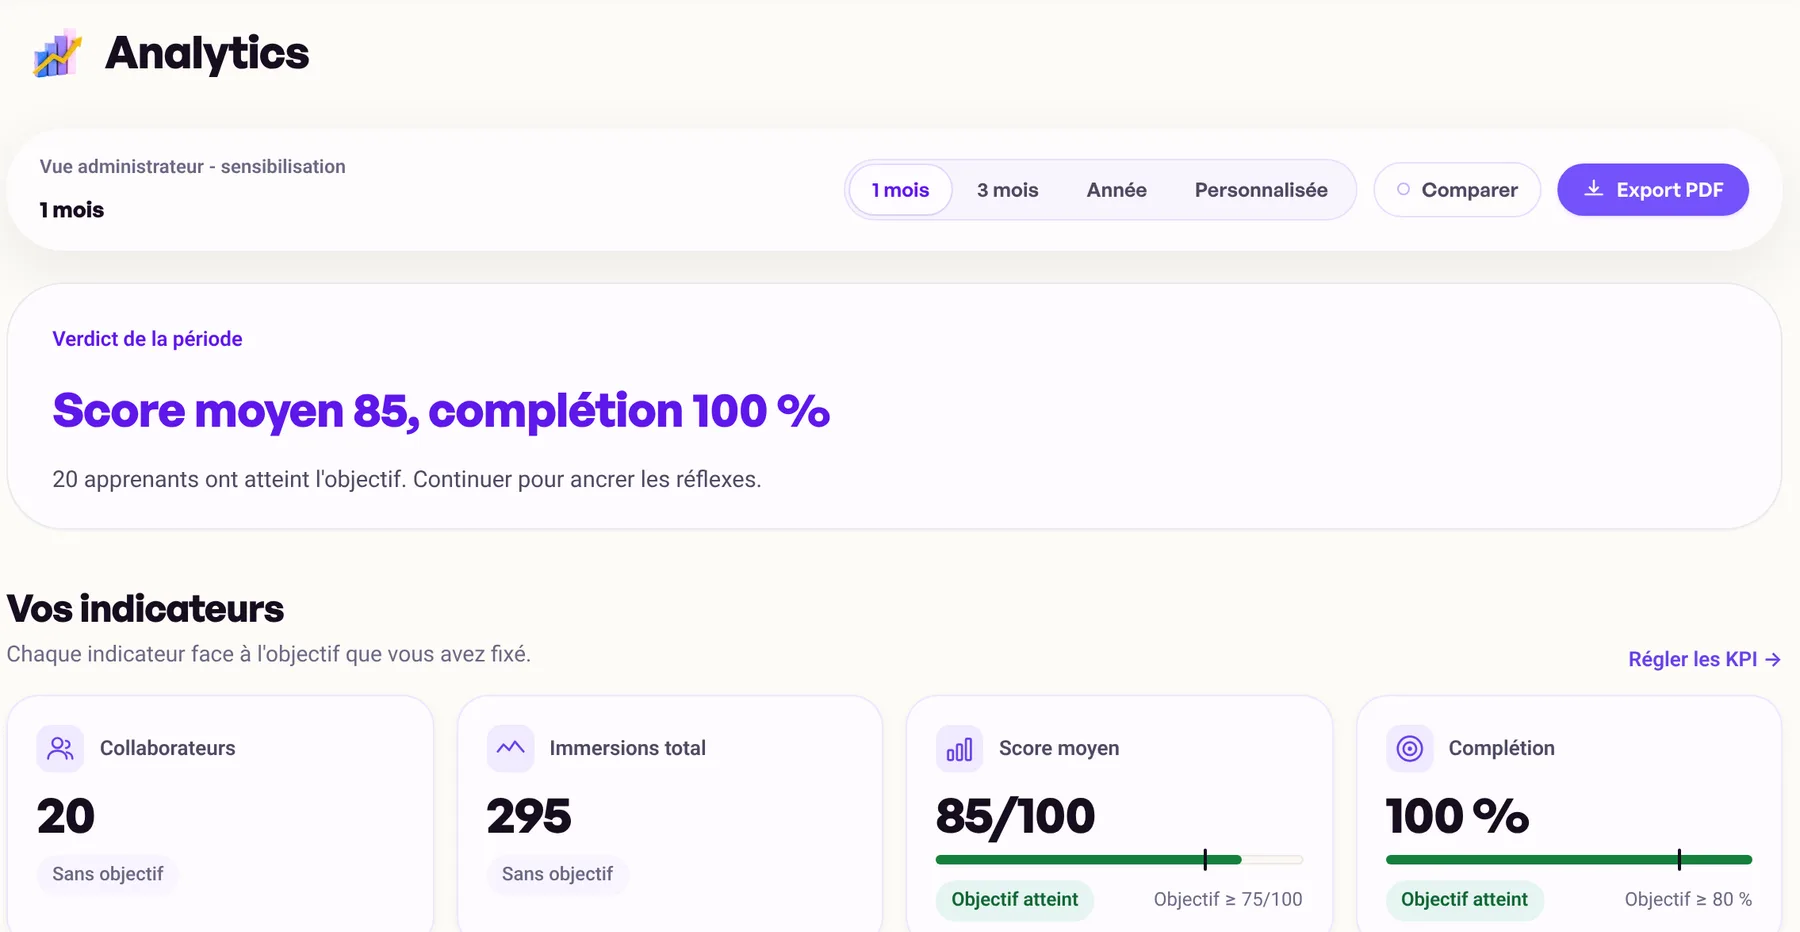Image resolution: width=1800 pixels, height=932 pixels.
Task: Click the Complétion progress bar
Action: [x=1568, y=860]
